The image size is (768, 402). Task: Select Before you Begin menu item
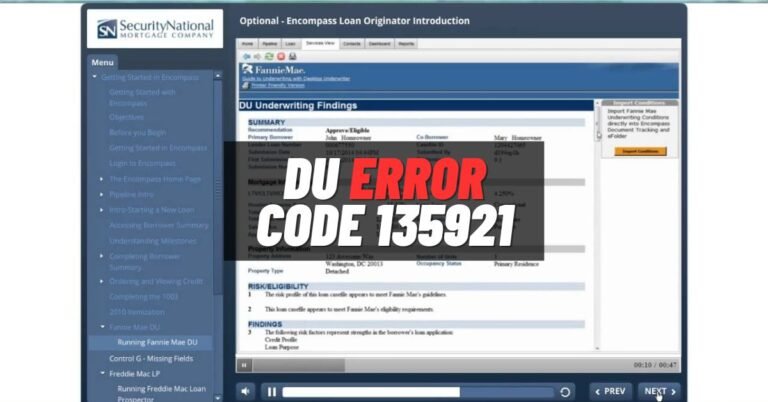pos(138,133)
